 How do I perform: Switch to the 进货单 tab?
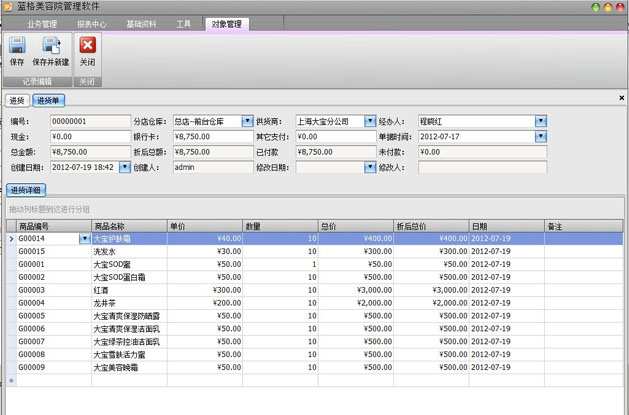[x=48, y=101]
